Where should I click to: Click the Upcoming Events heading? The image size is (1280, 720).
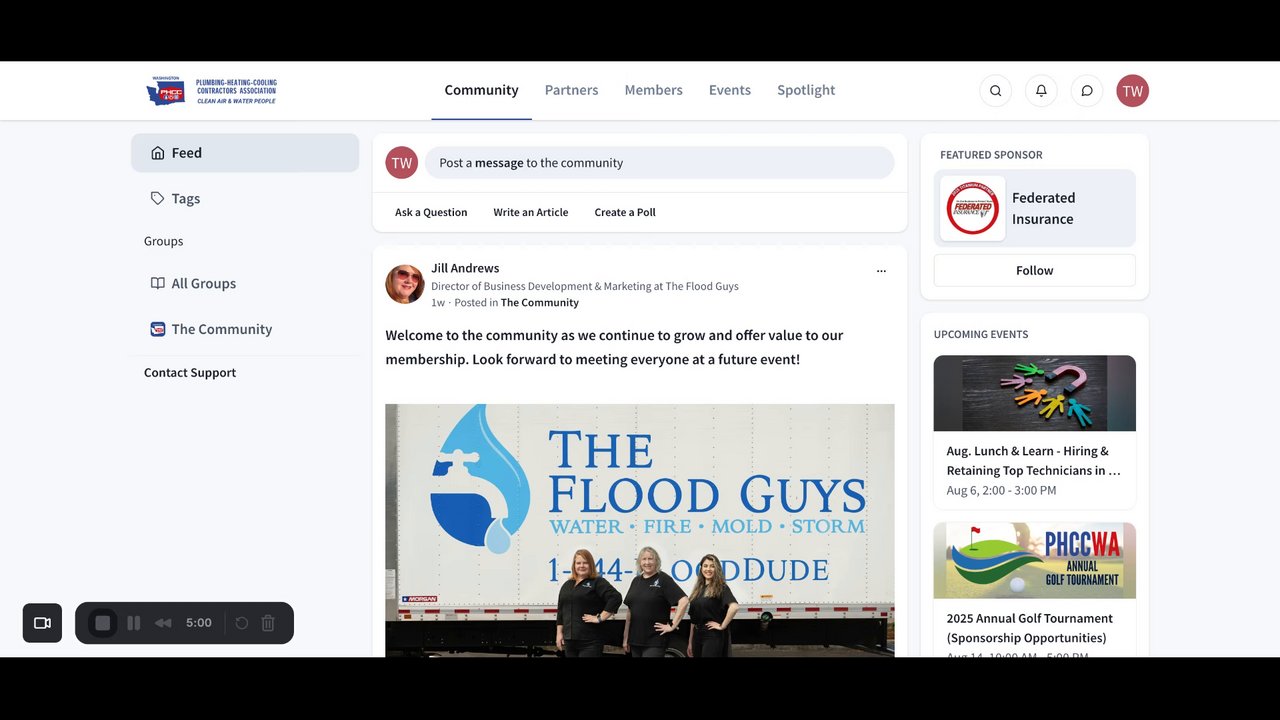[981, 335]
